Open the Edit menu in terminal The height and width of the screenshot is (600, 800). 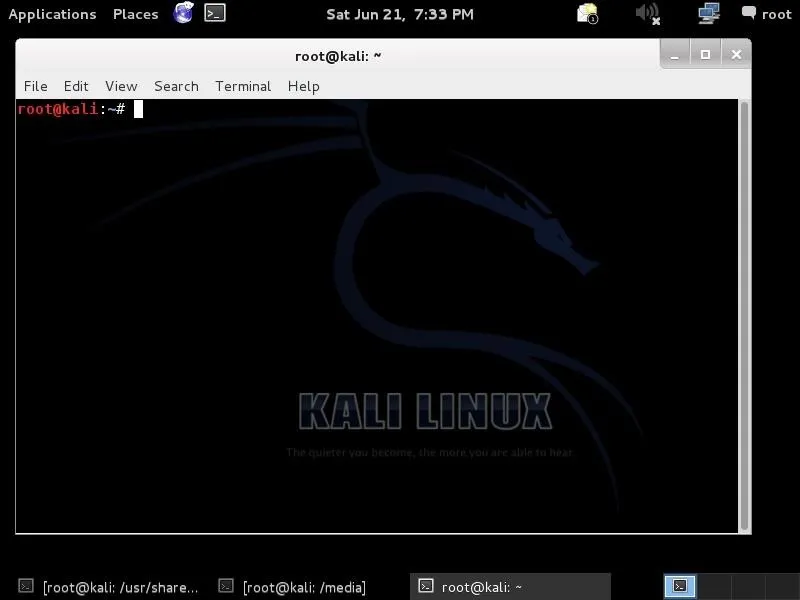tap(76, 86)
